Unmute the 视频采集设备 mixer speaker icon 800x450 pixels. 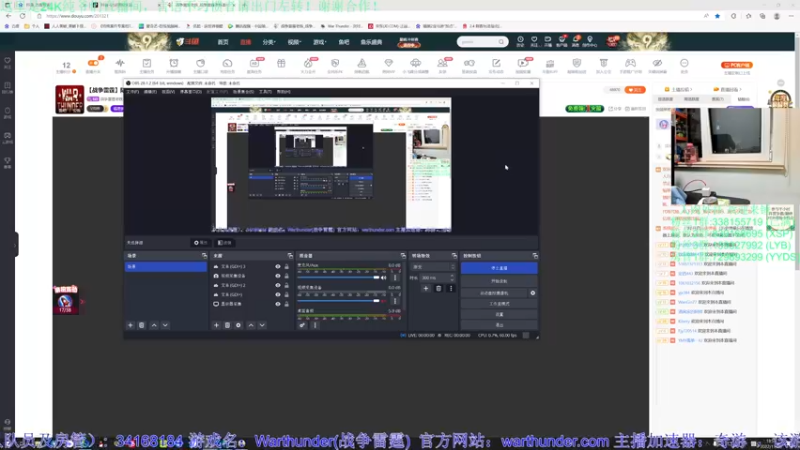click(x=384, y=301)
